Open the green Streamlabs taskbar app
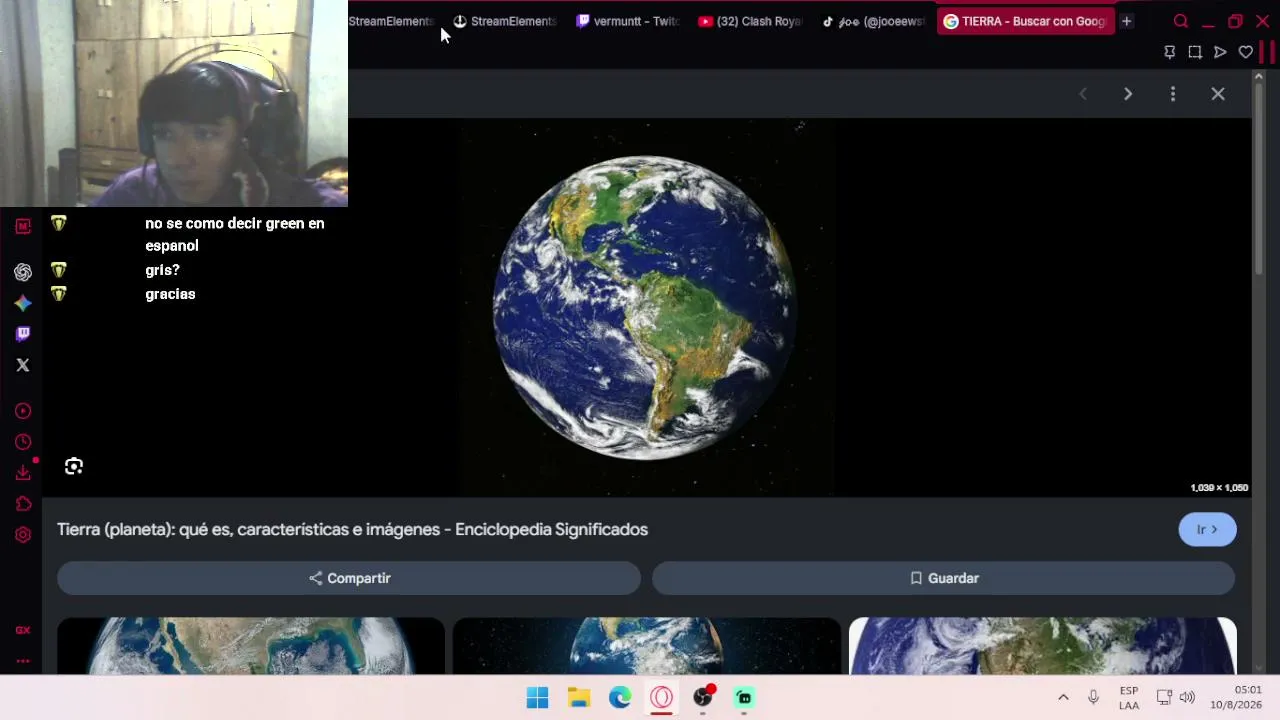 pos(744,698)
